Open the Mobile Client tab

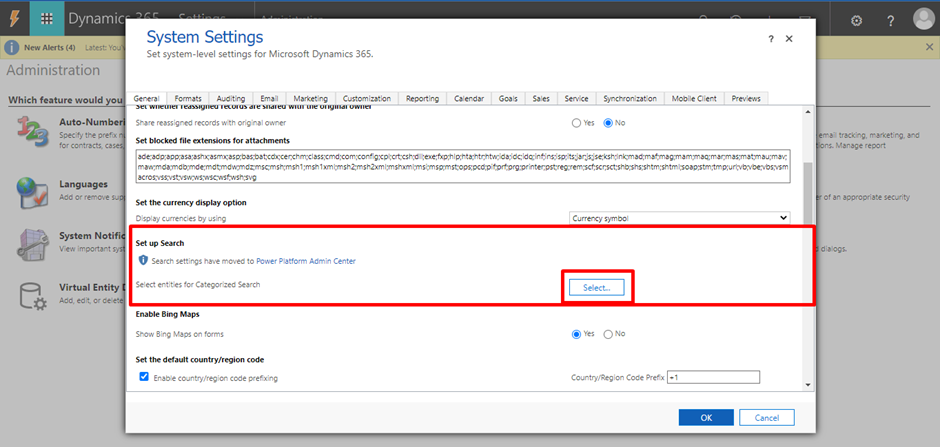694,98
